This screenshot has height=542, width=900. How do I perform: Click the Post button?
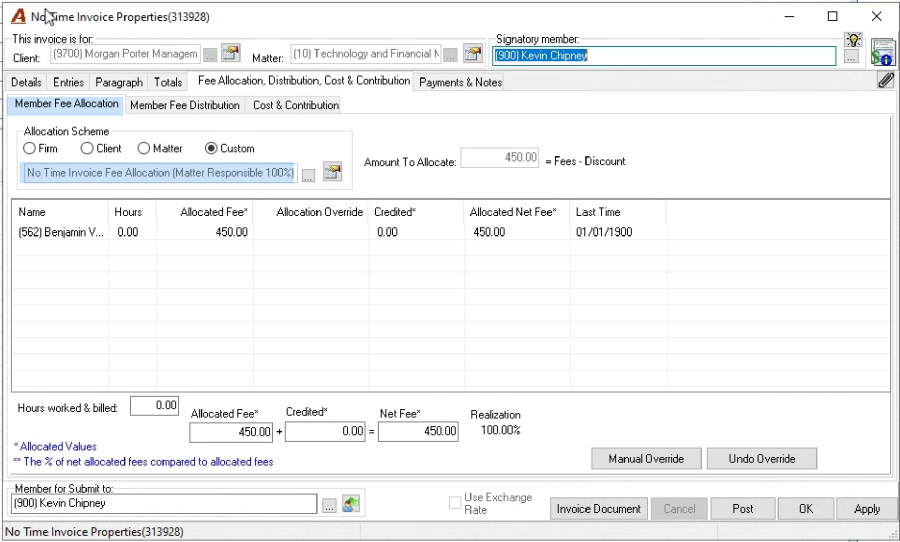(x=743, y=509)
